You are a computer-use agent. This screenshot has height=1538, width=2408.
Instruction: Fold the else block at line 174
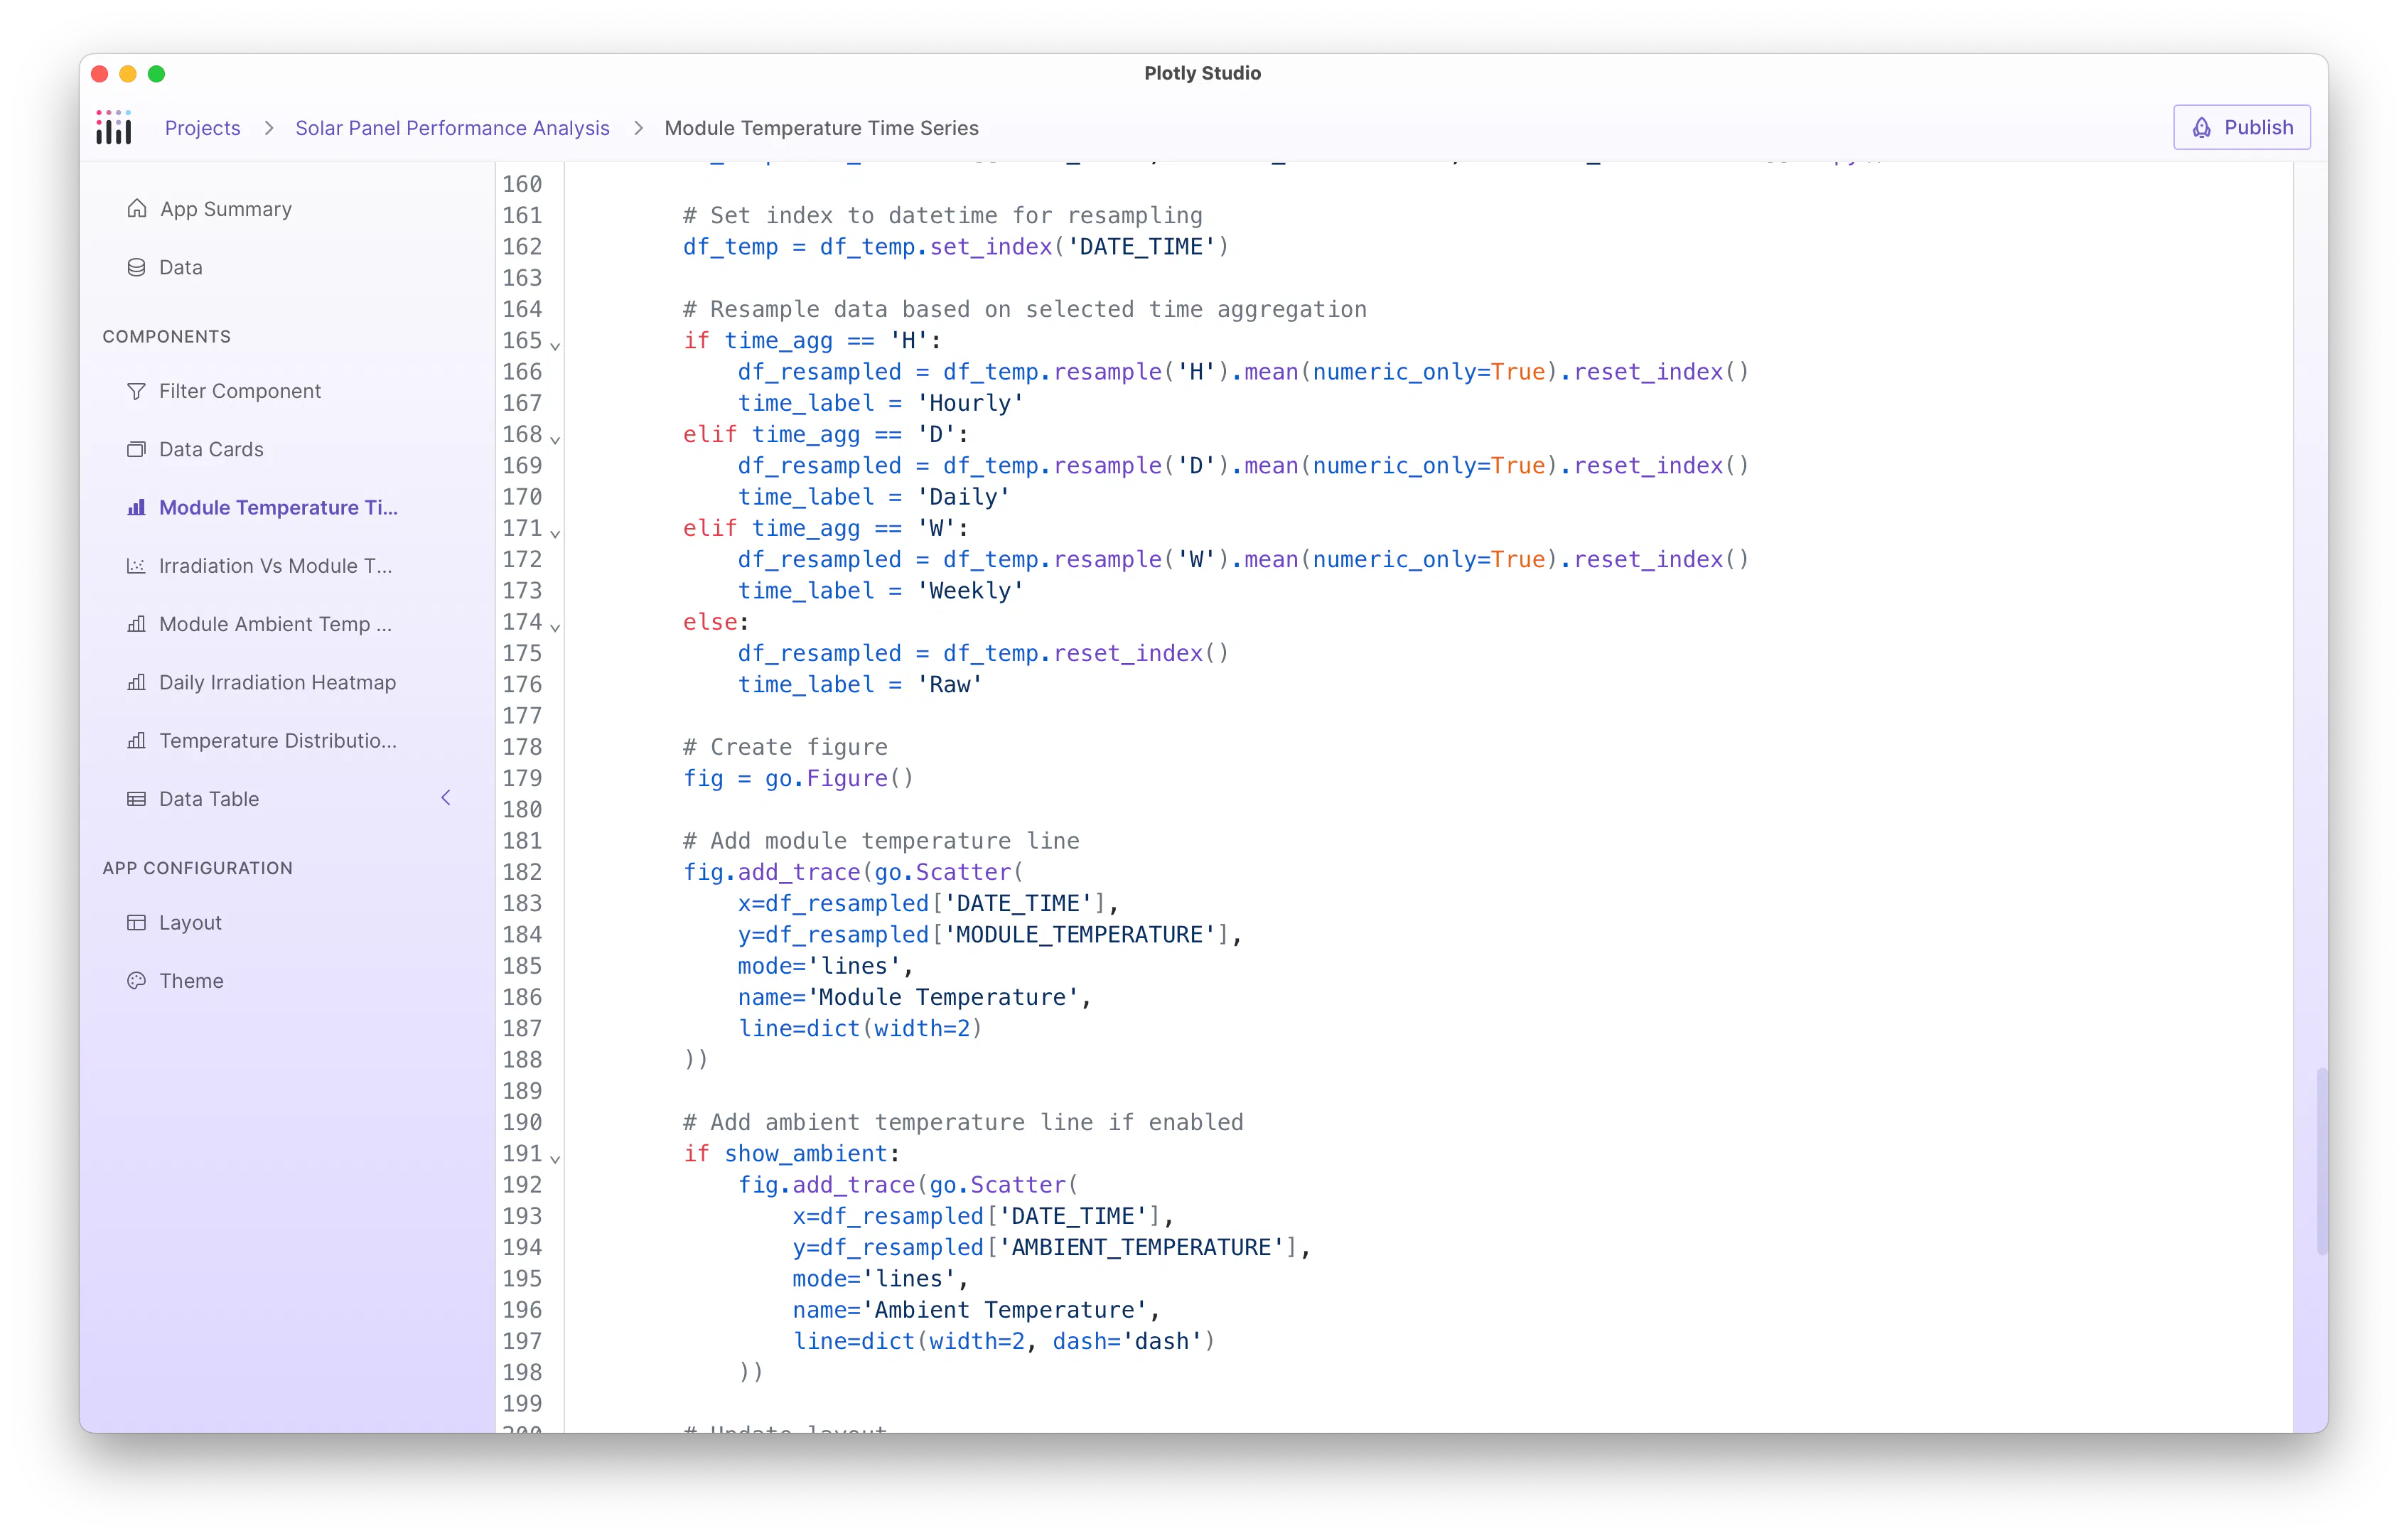click(555, 627)
